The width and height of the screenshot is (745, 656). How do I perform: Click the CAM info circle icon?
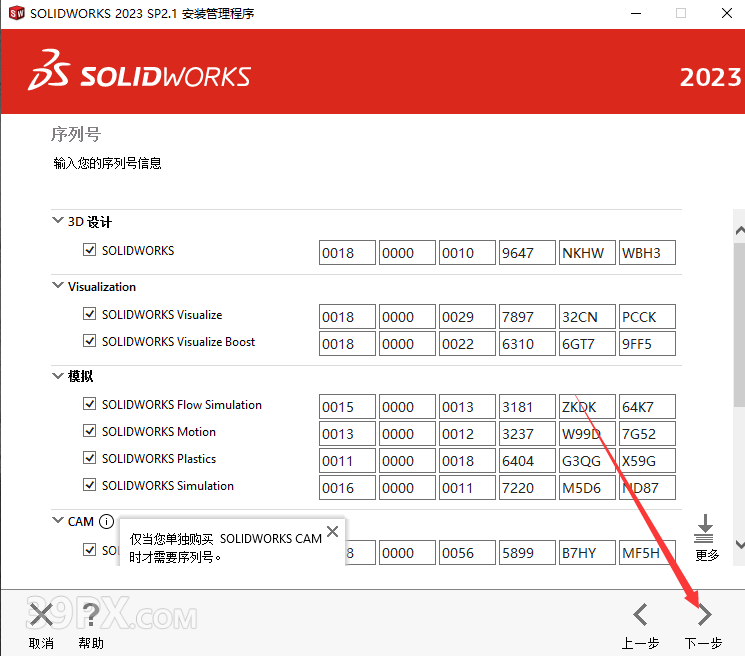[106, 522]
